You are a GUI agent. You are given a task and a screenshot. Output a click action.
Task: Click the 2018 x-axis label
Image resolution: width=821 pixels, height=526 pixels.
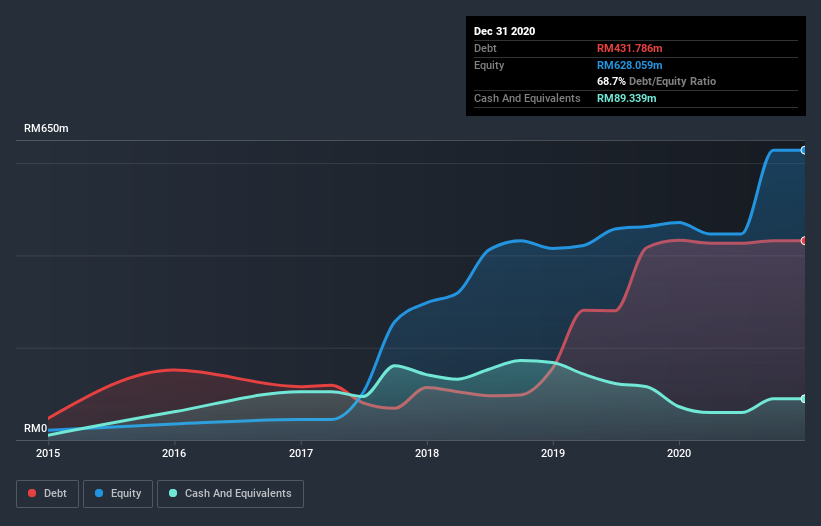(x=427, y=453)
